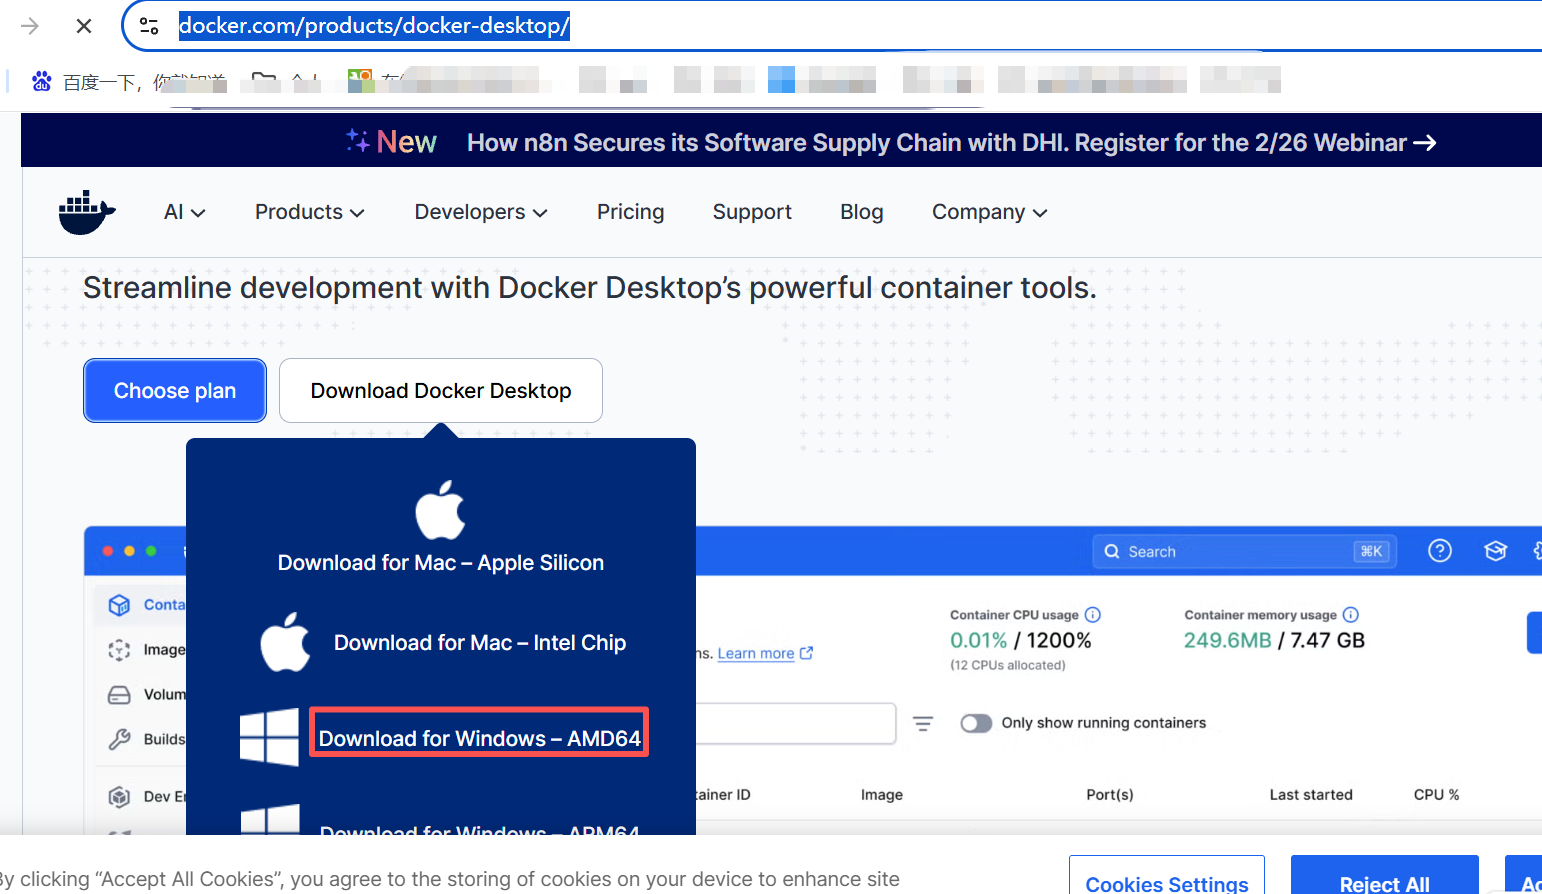Image resolution: width=1542 pixels, height=894 pixels.
Task: Click the Windows logo next to AMD64 download
Action: pos(269,738)
